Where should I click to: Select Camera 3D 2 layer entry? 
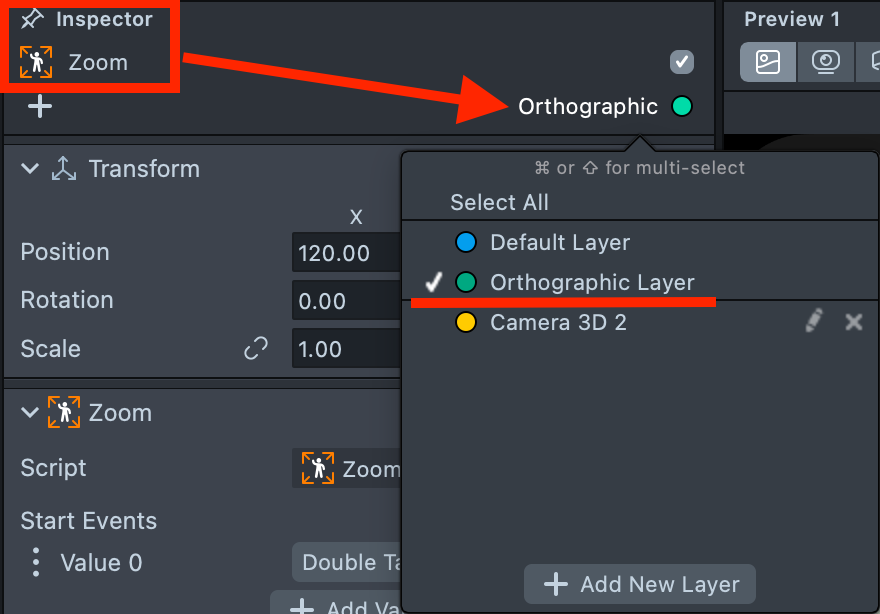pyautogui.click(x=558, y=323)
